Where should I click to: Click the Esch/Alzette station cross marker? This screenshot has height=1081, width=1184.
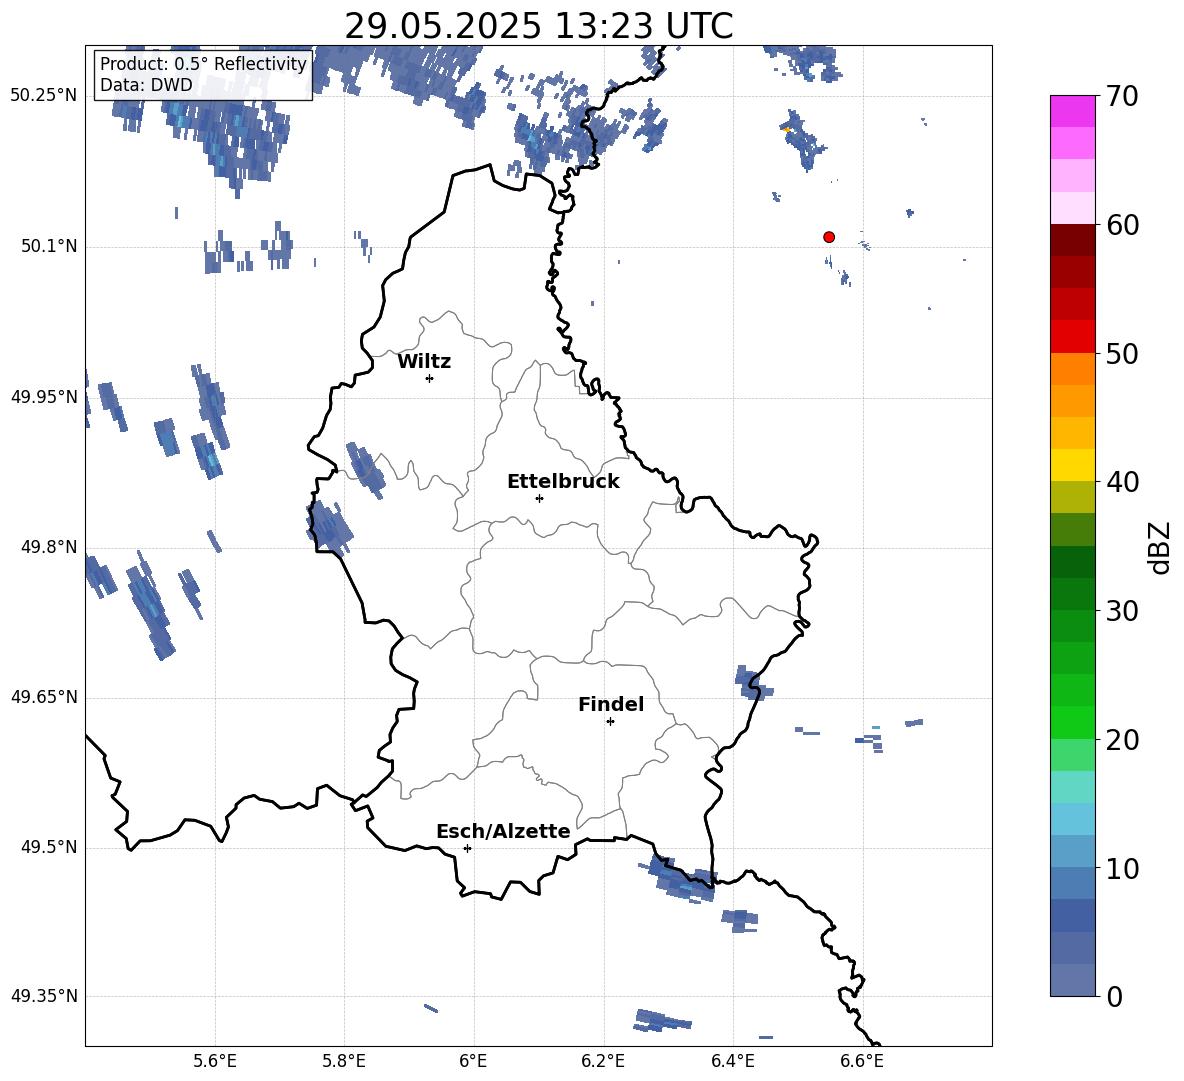[x=467, y=848]
